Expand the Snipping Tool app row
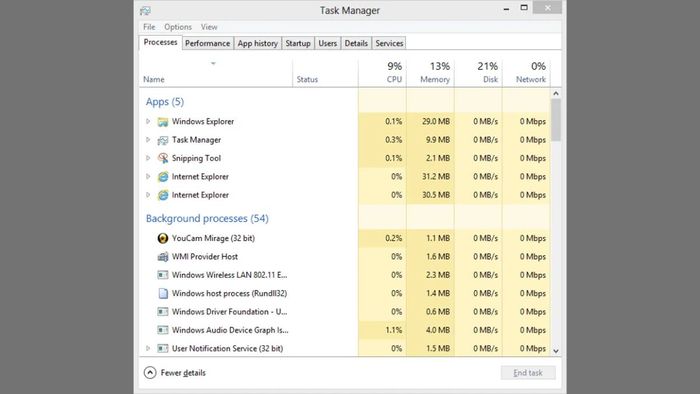This screenshot has height=394, width=700. (x=148, y=158)
